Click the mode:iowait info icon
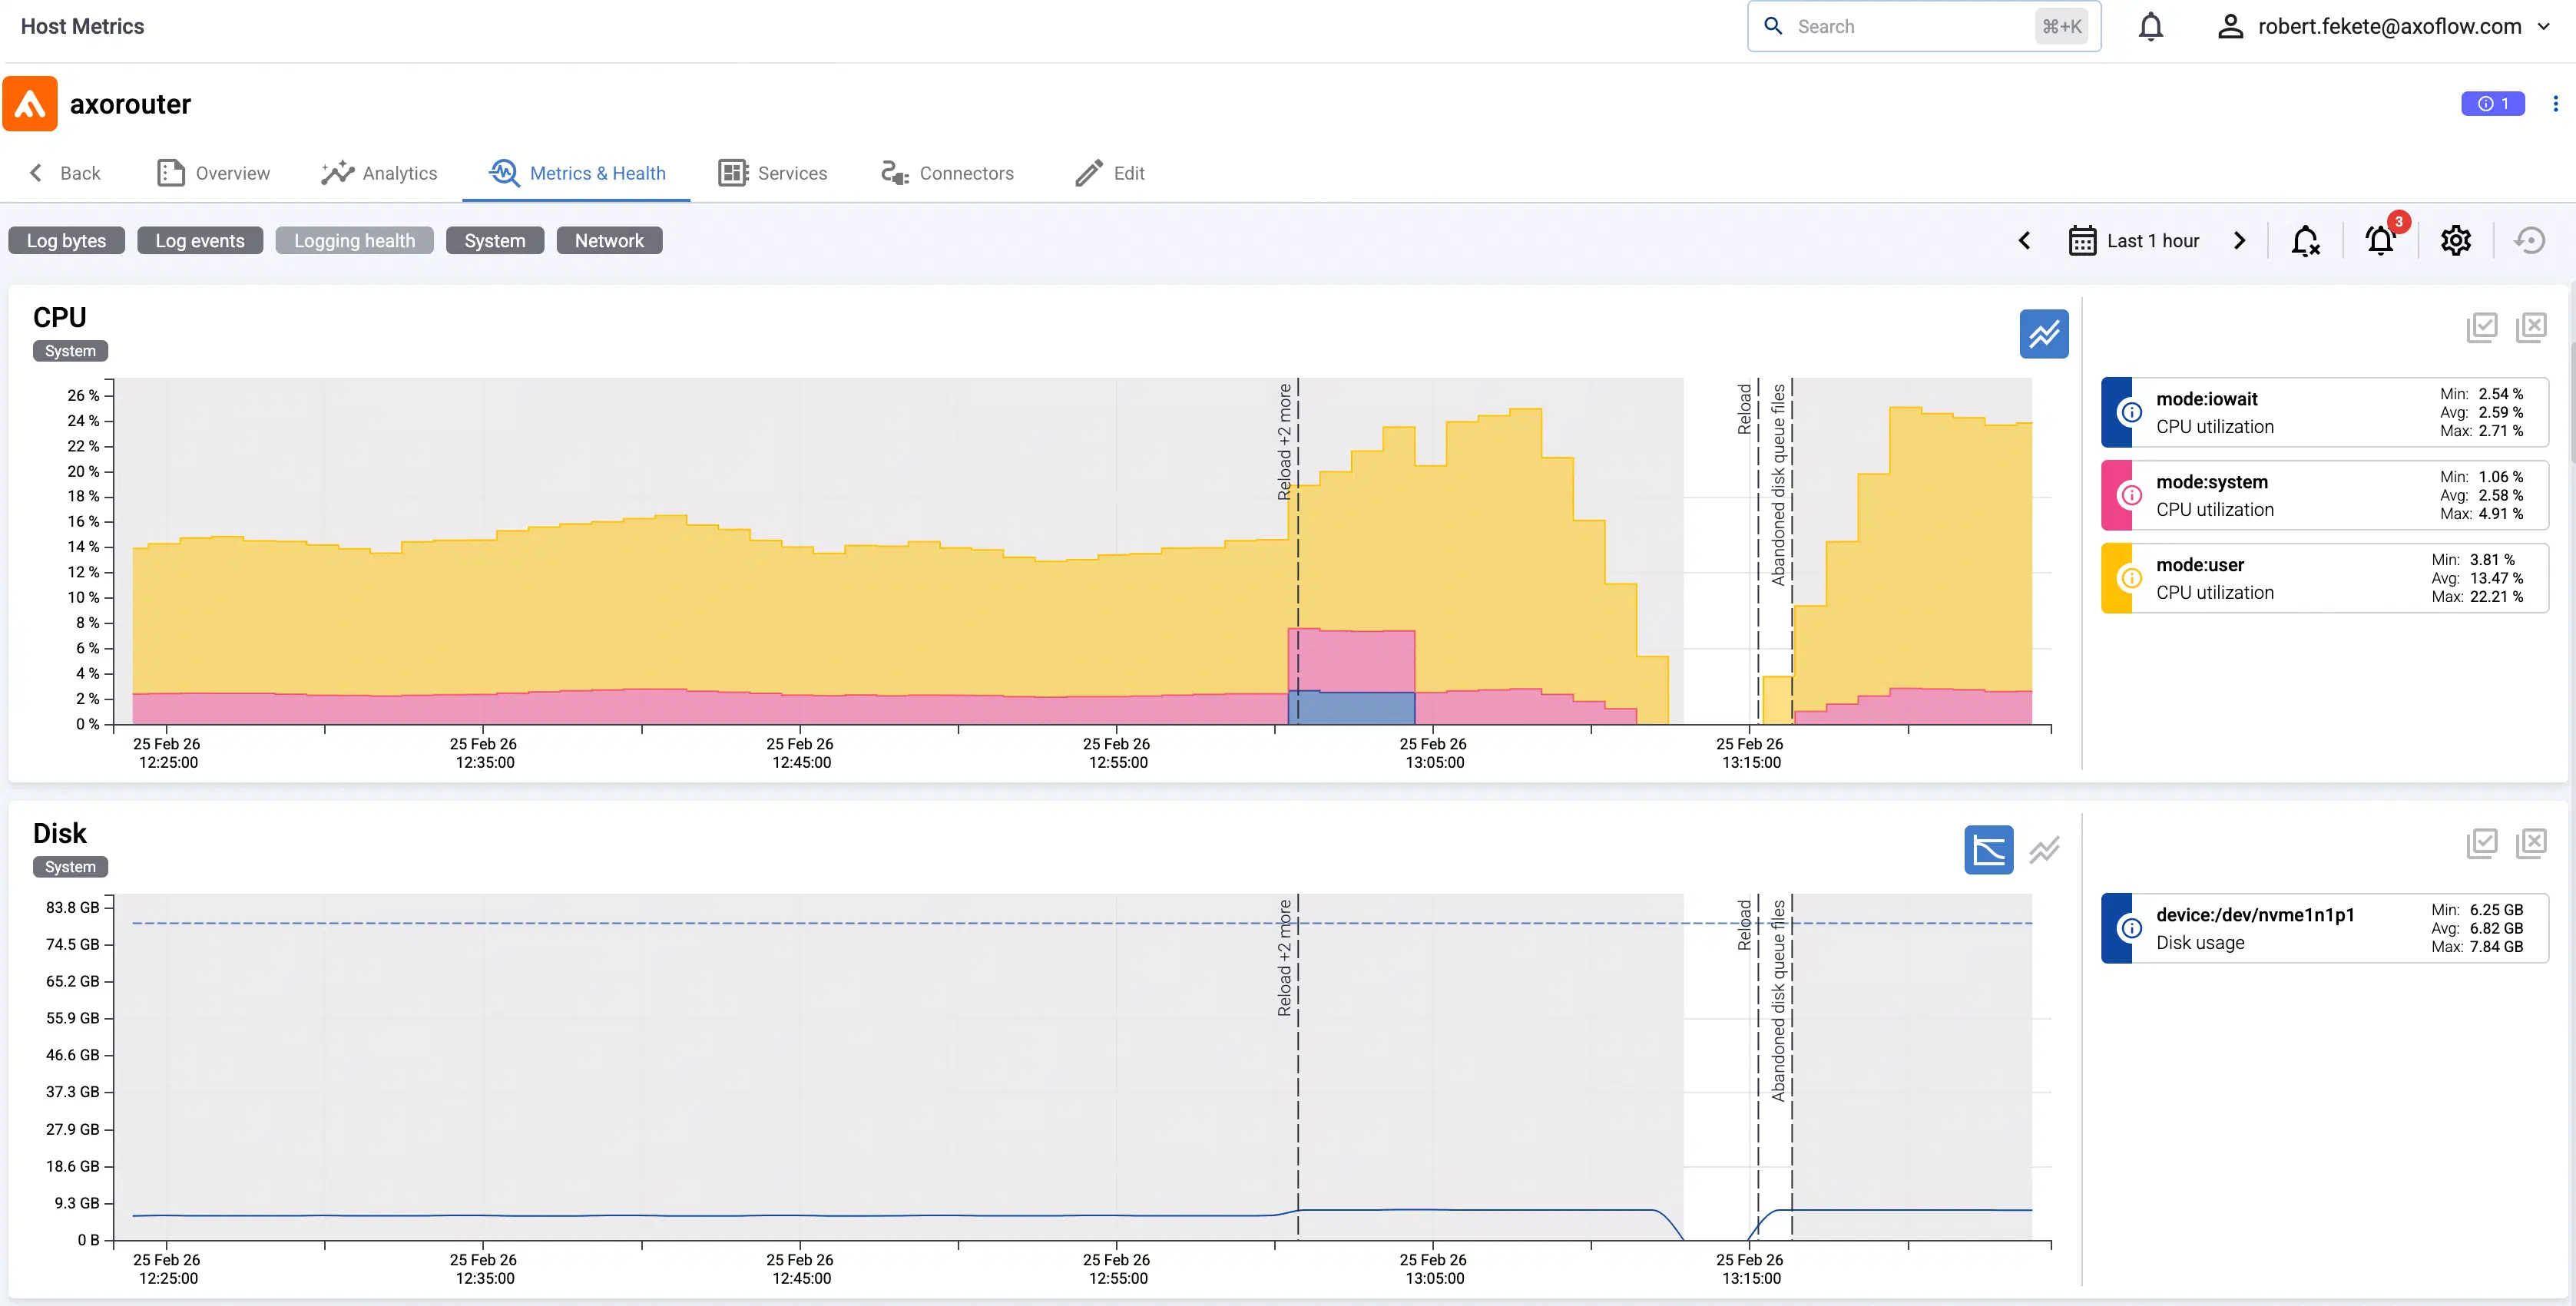Image resolution: width=2576 pixels, height=1306 pixels. tap(2131, 412)
